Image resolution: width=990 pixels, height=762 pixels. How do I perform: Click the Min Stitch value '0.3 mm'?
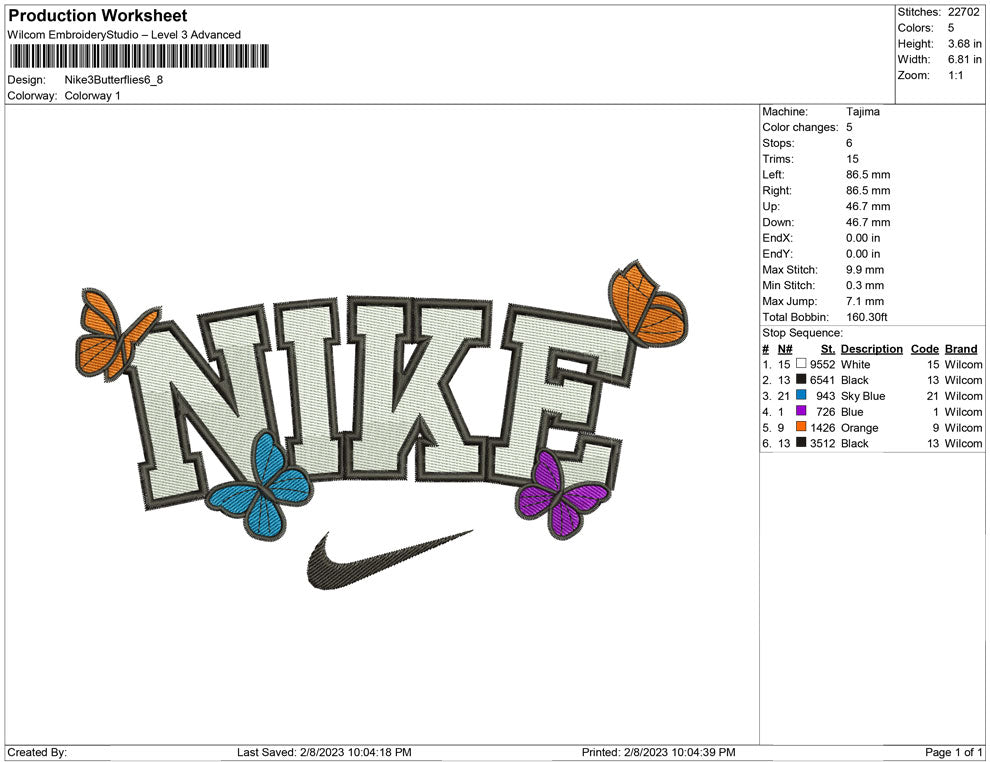coord(865,285)
